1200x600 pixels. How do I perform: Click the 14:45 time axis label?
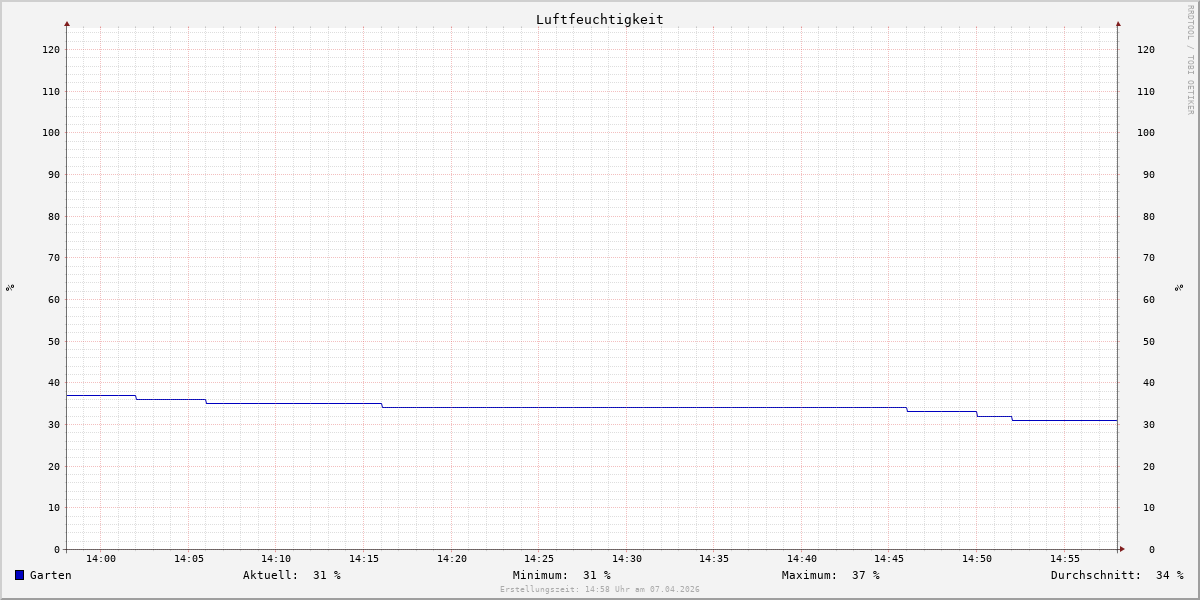[x=889, y=559]
